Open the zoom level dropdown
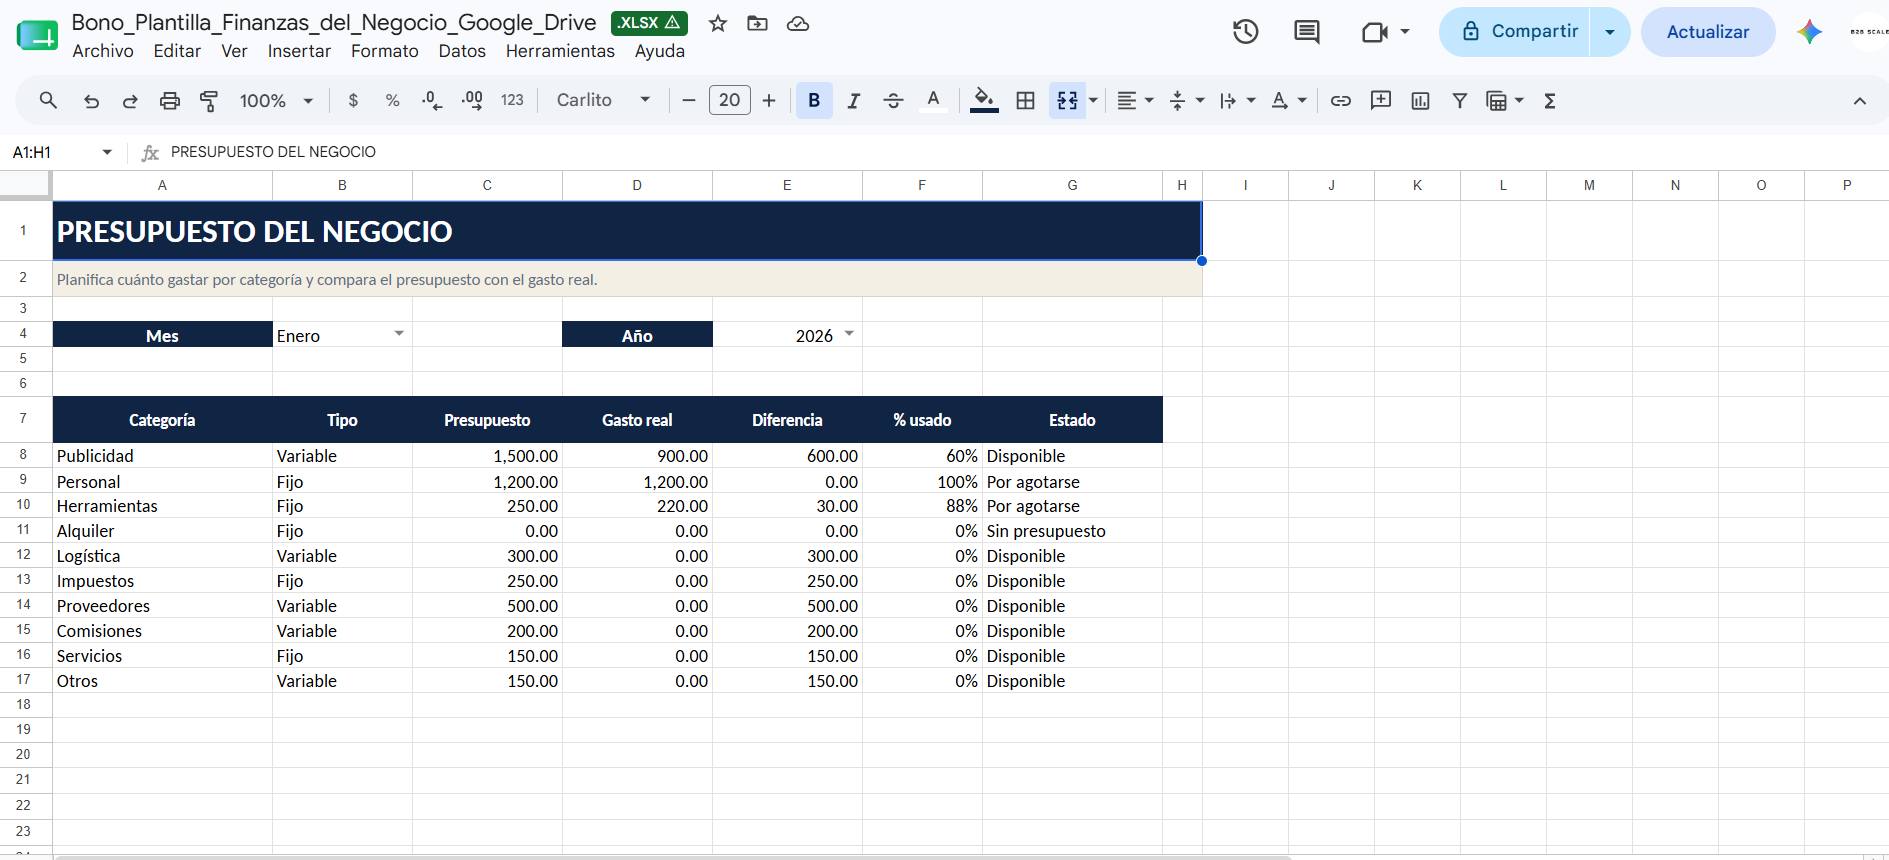The image size is (1889, 860). 276,100
